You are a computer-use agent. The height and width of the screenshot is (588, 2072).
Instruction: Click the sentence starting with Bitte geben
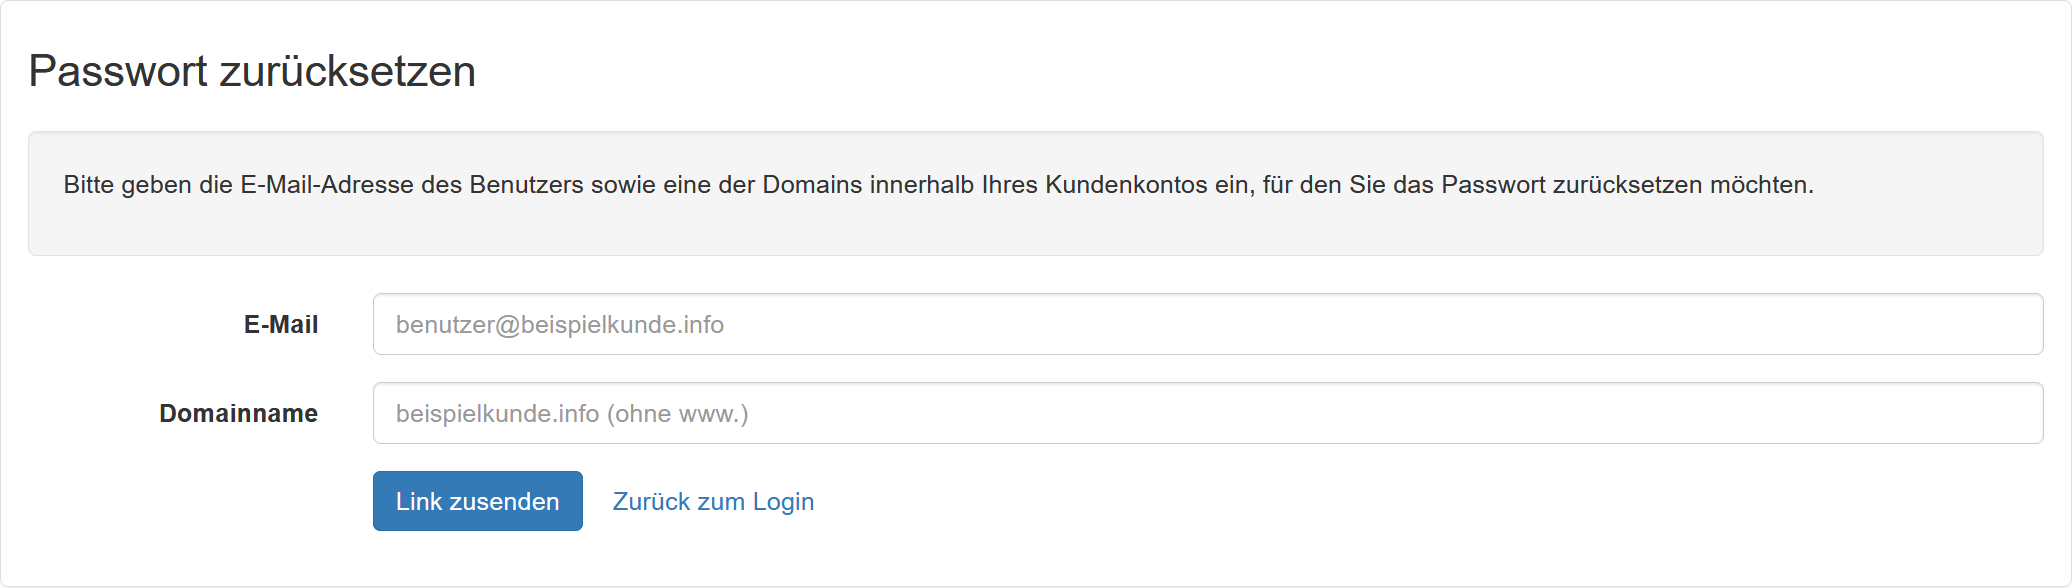pyautogui.click(x=938, y=185)
